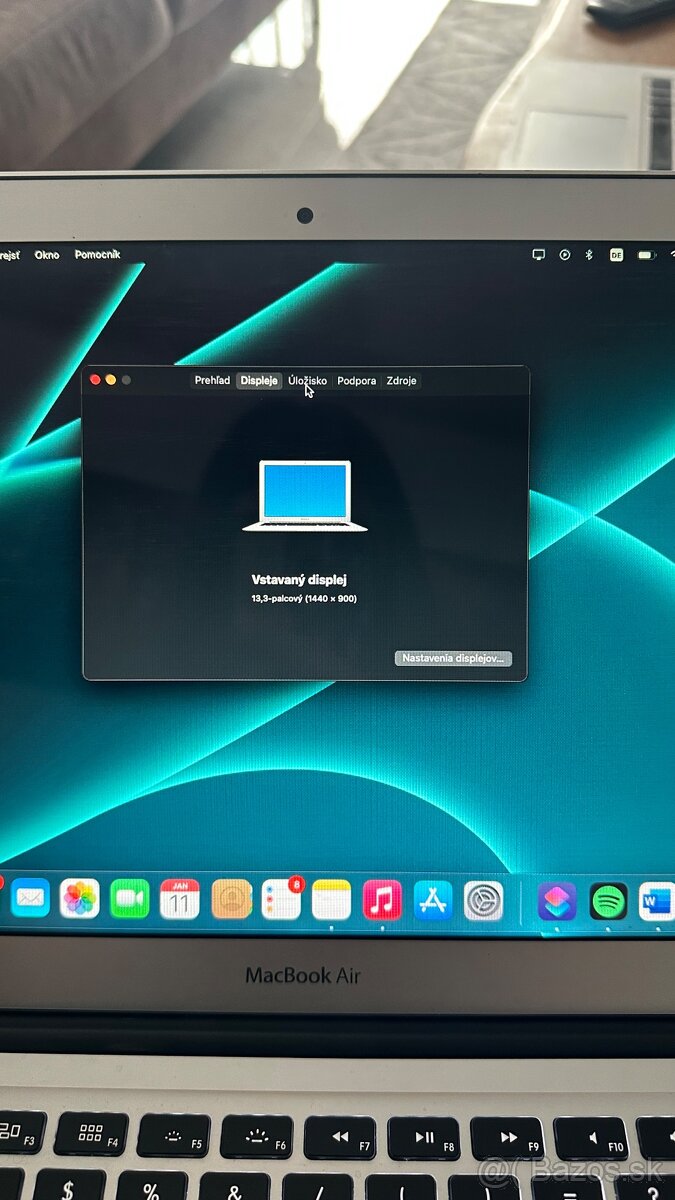Launch the Notes app from the Dock
The height and width of the screenshot is (1200, 675).
click(x=331, y=900)
